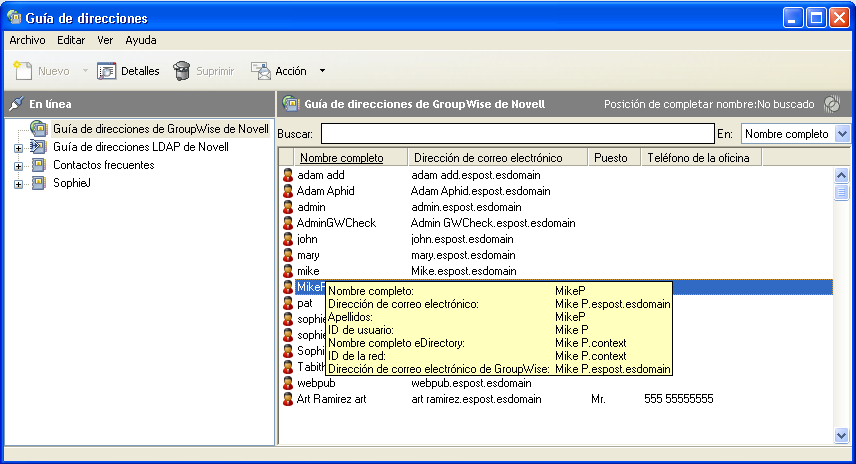Click the user icon next to admin
Image resolution: width=856 pixels, height=464 pixels.
pyautogui.click(x=288, y=207)
